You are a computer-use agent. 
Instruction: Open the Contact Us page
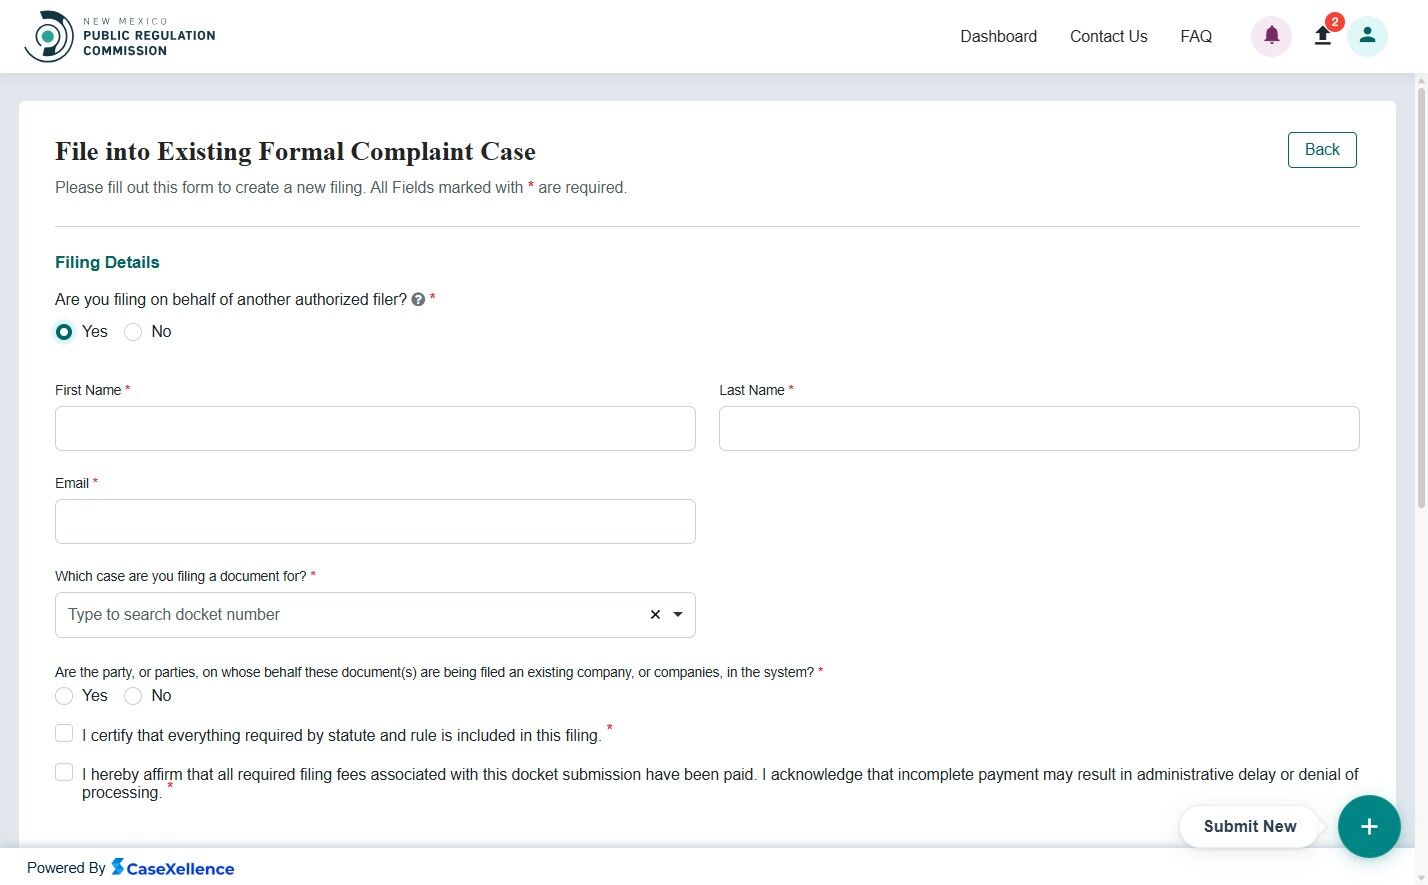click(1108, 36)
